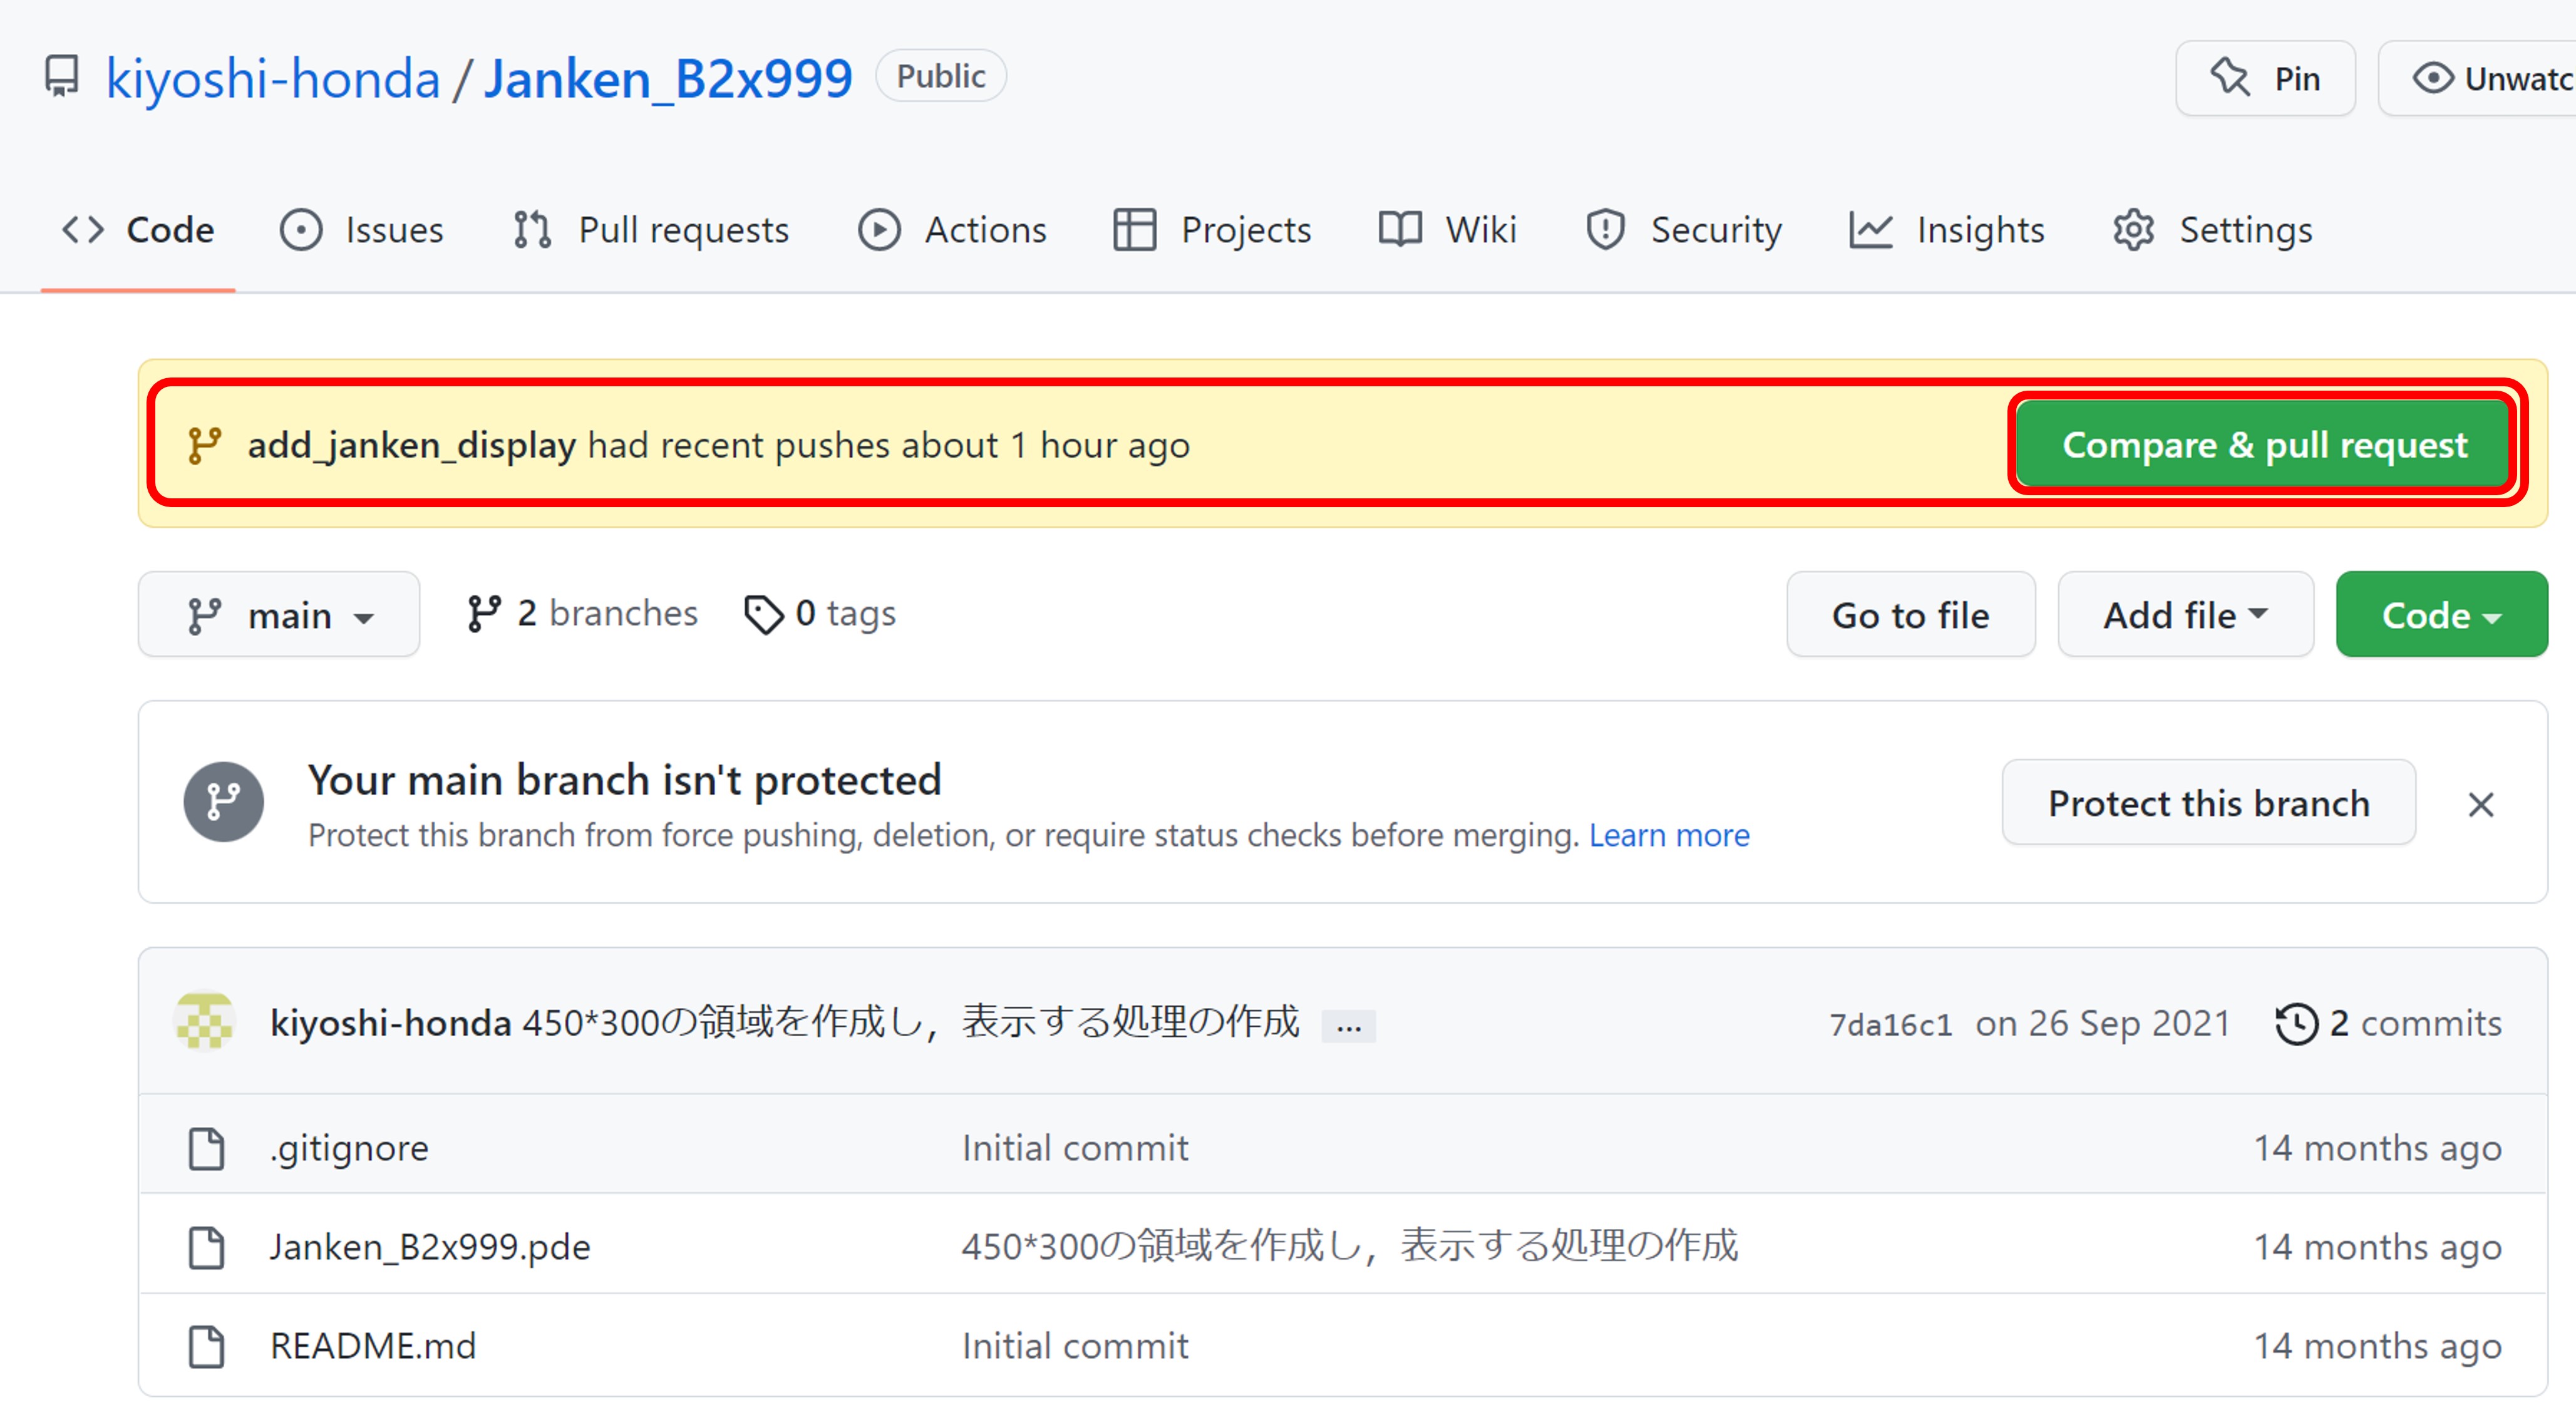Viewport: 2576px width, 1413px height.
Task: Click the .gitignore file icon
Action: [x=207, y=1148]
